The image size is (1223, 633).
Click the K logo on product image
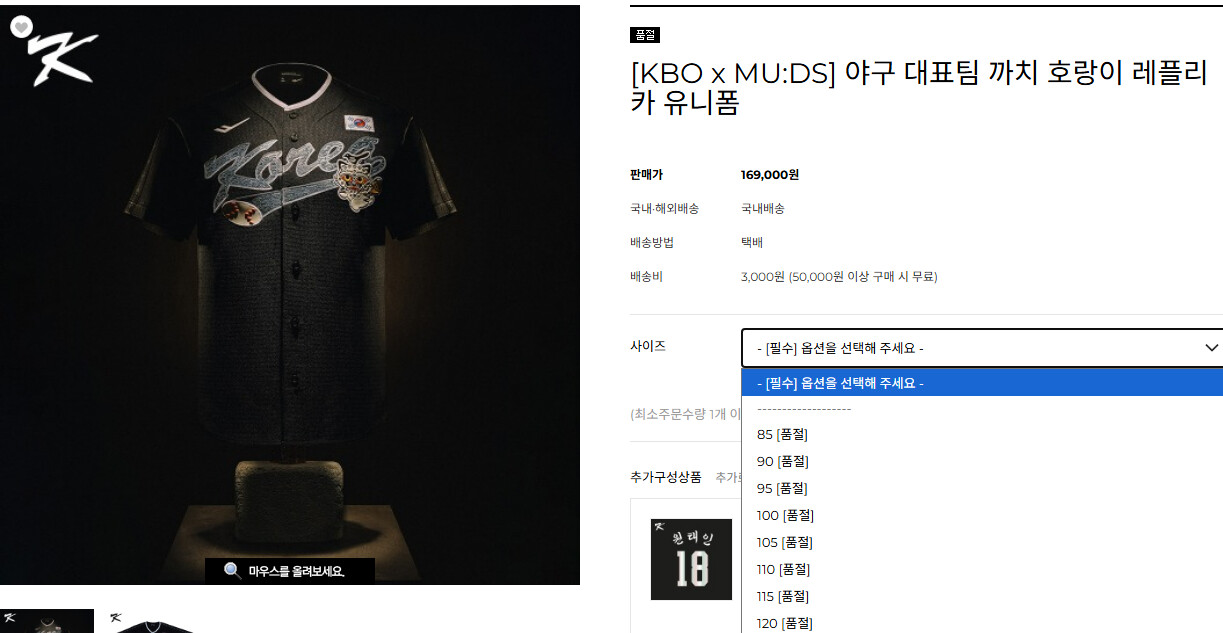[64, 58]
